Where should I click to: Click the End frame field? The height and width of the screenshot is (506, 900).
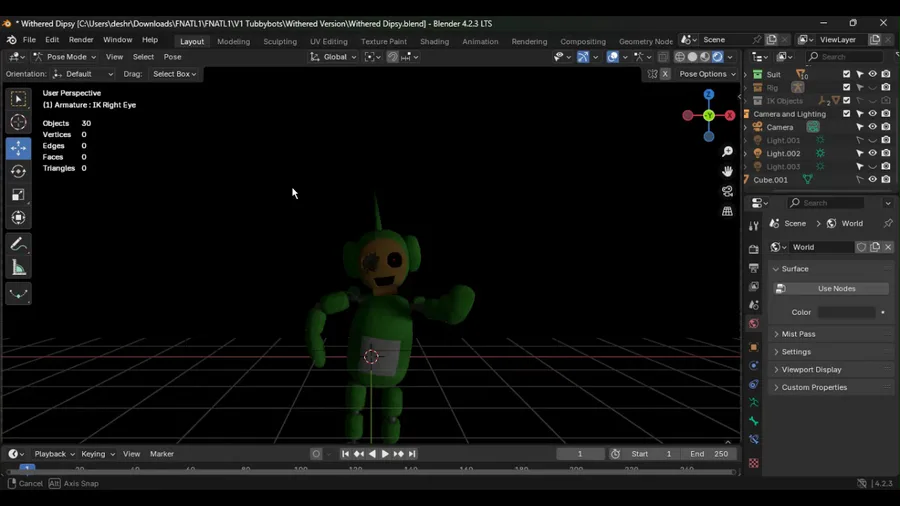coord(709,454)
